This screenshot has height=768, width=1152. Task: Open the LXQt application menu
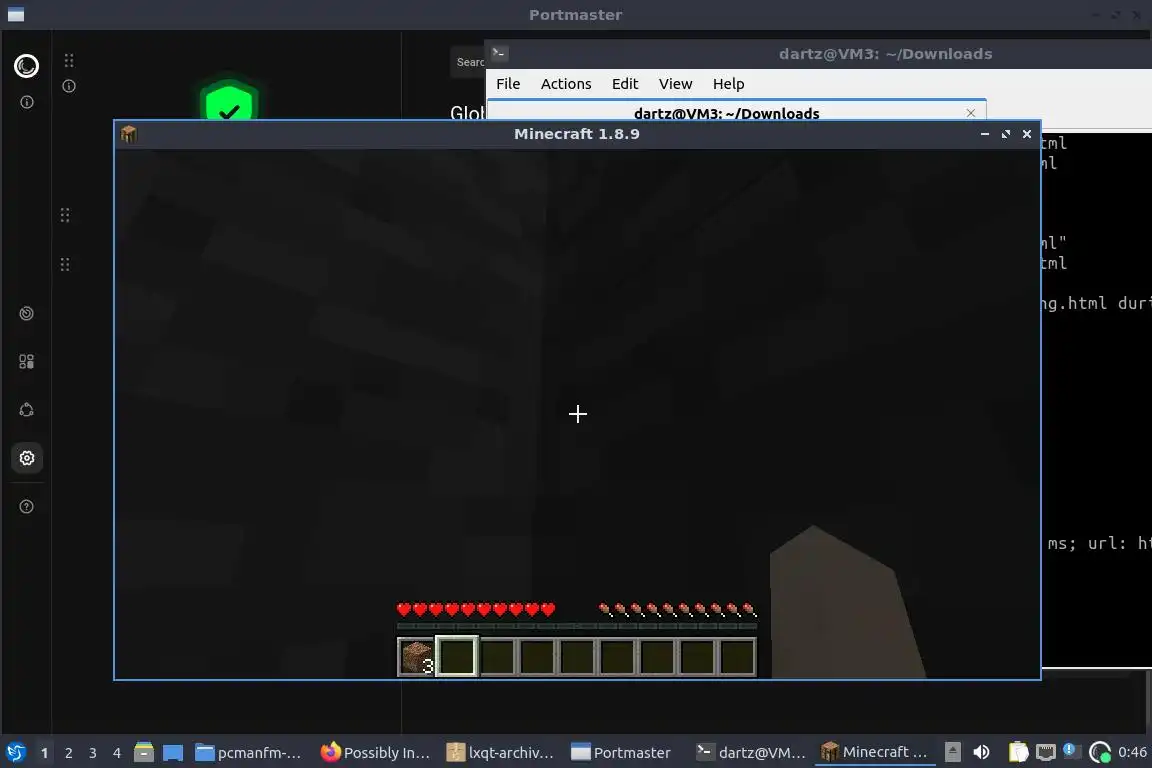pos(15,752)
